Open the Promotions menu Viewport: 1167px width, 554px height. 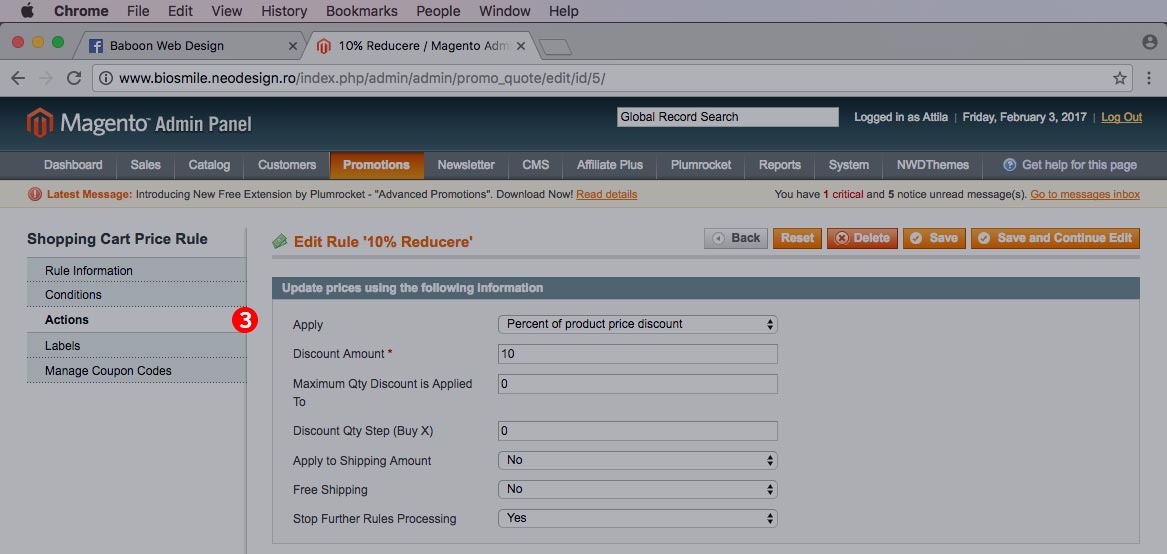(376, 165)
